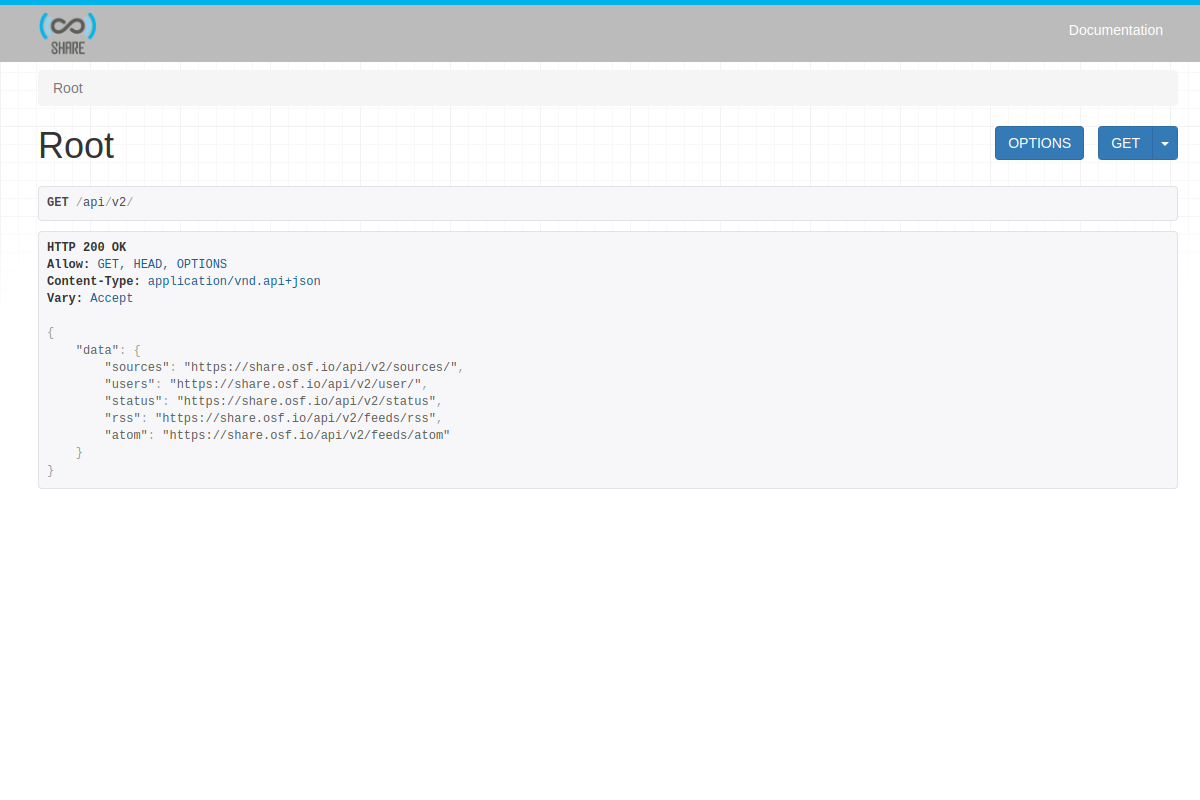Click the "status" JSON key
Image resolution: width=1200 pixels, height=800 pixels.
[134, 401]
